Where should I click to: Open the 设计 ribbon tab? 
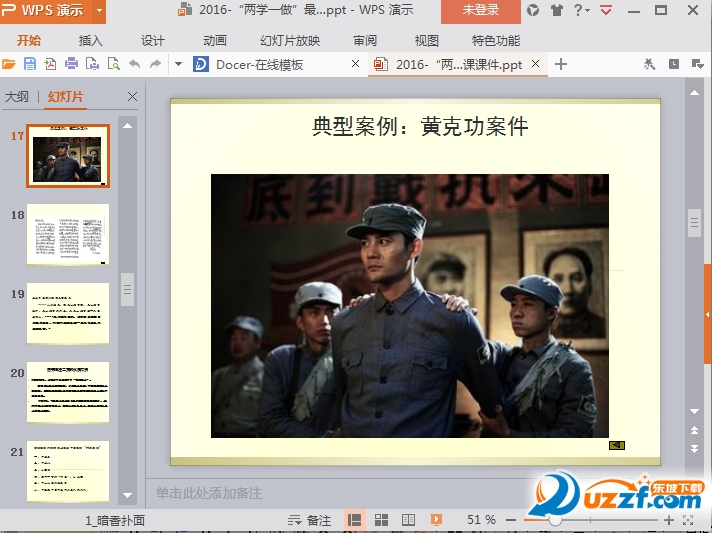[152, 41]
